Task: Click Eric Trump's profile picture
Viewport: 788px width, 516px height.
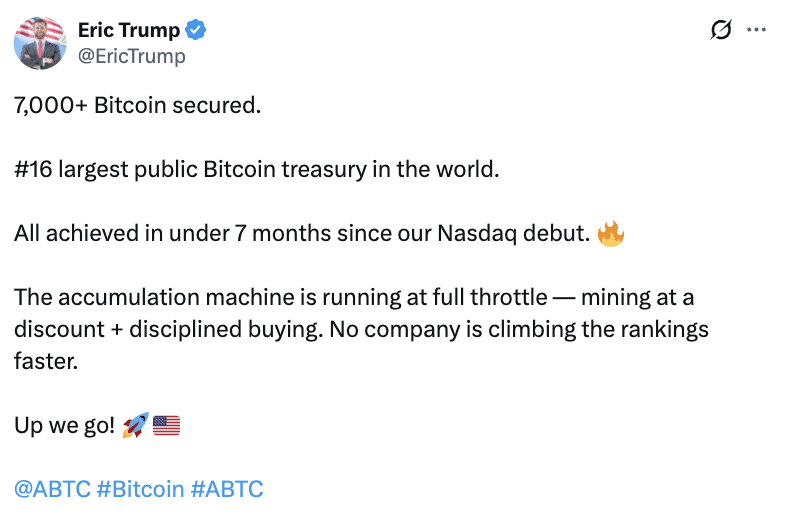Action: point(40,43)
